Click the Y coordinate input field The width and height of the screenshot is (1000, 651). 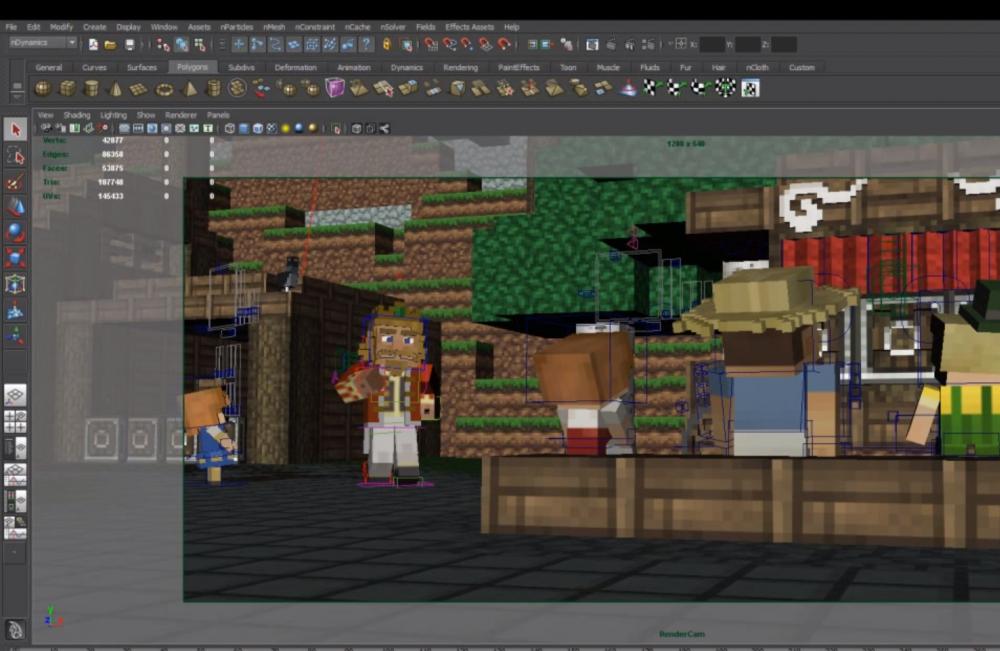[747, 45]
